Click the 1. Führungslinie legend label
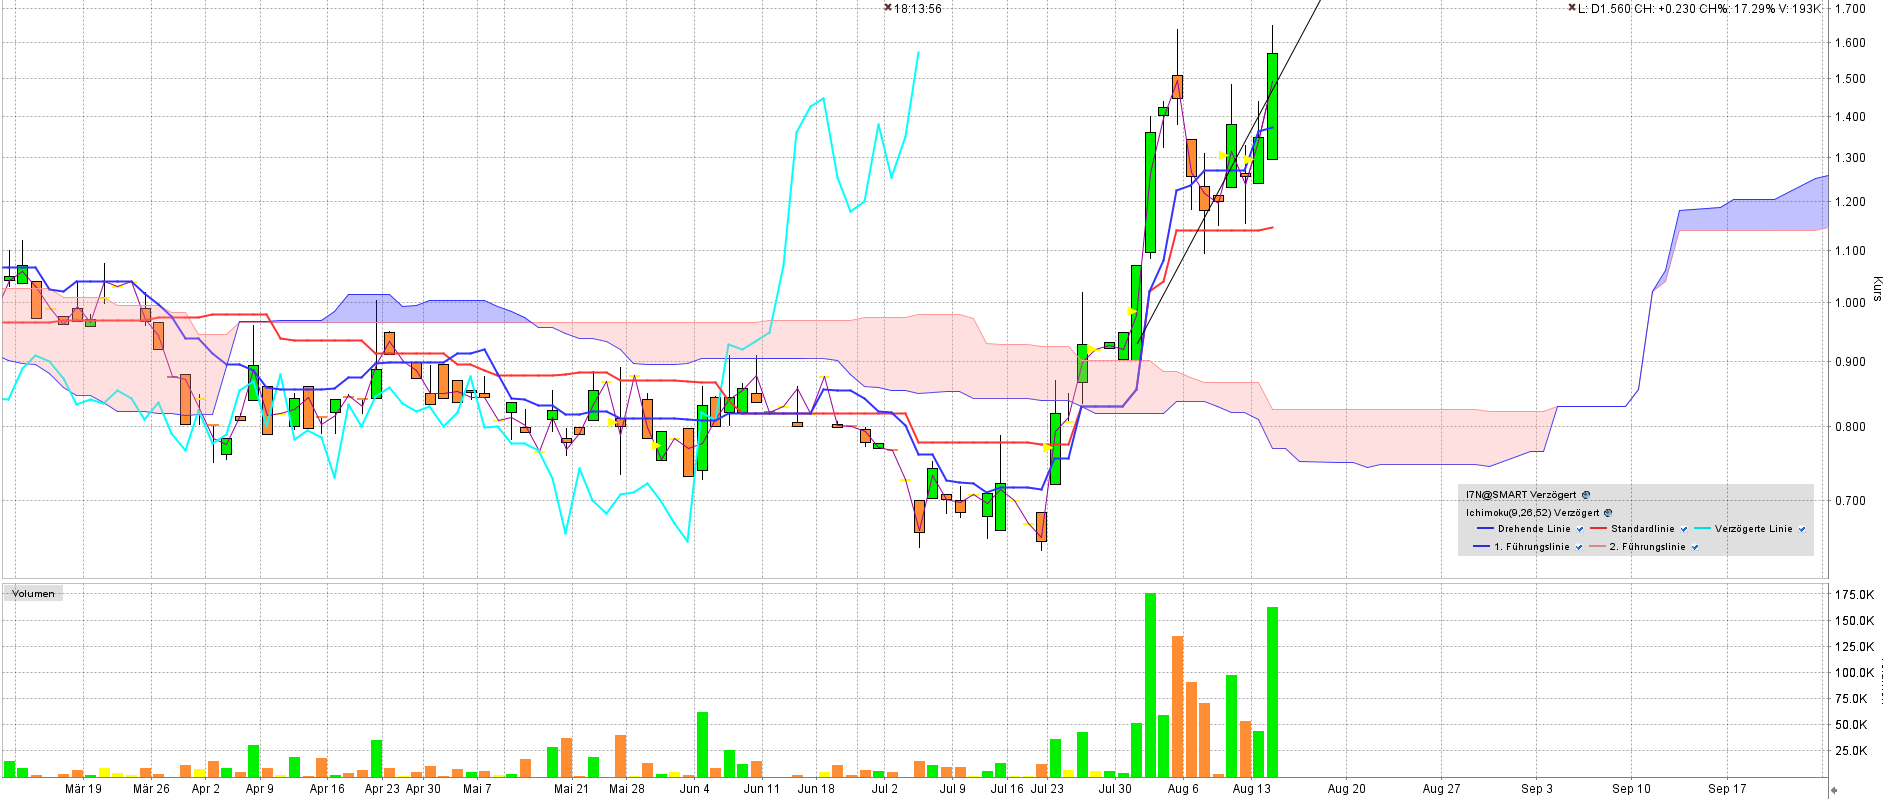This screenshot has height=801, width=1883. click(x=1532, y=547)
